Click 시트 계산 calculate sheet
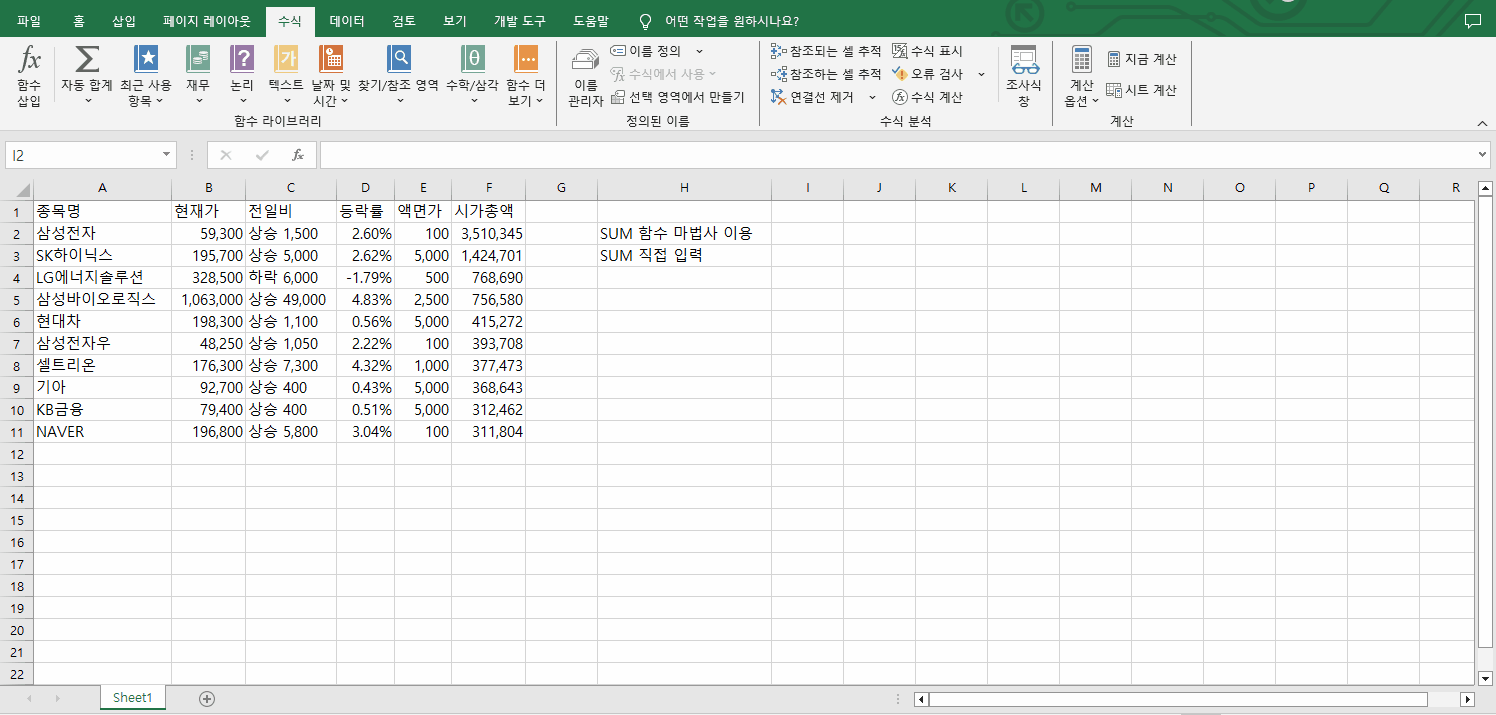Screen dimensions: 1496x715 pyautogui.click(x=1142, y=90)
